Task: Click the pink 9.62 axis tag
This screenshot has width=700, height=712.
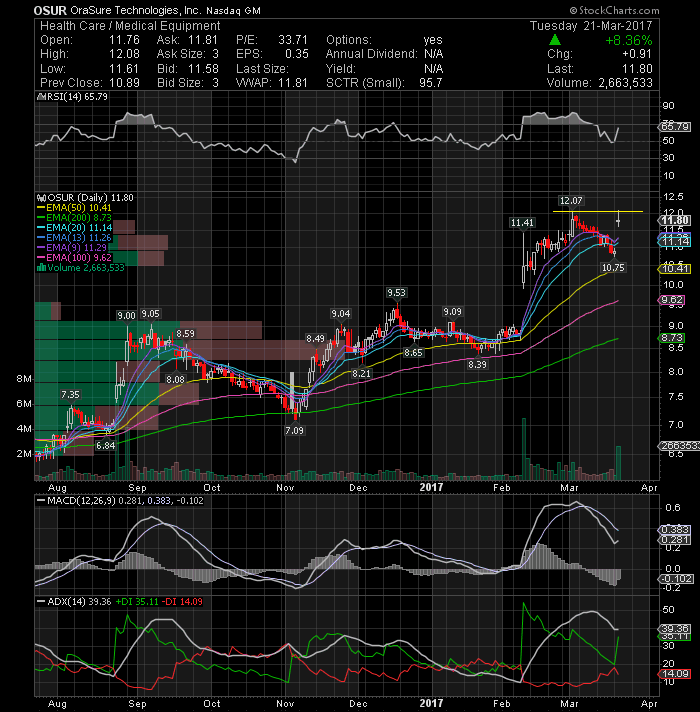Action: [x=672, y=300]
